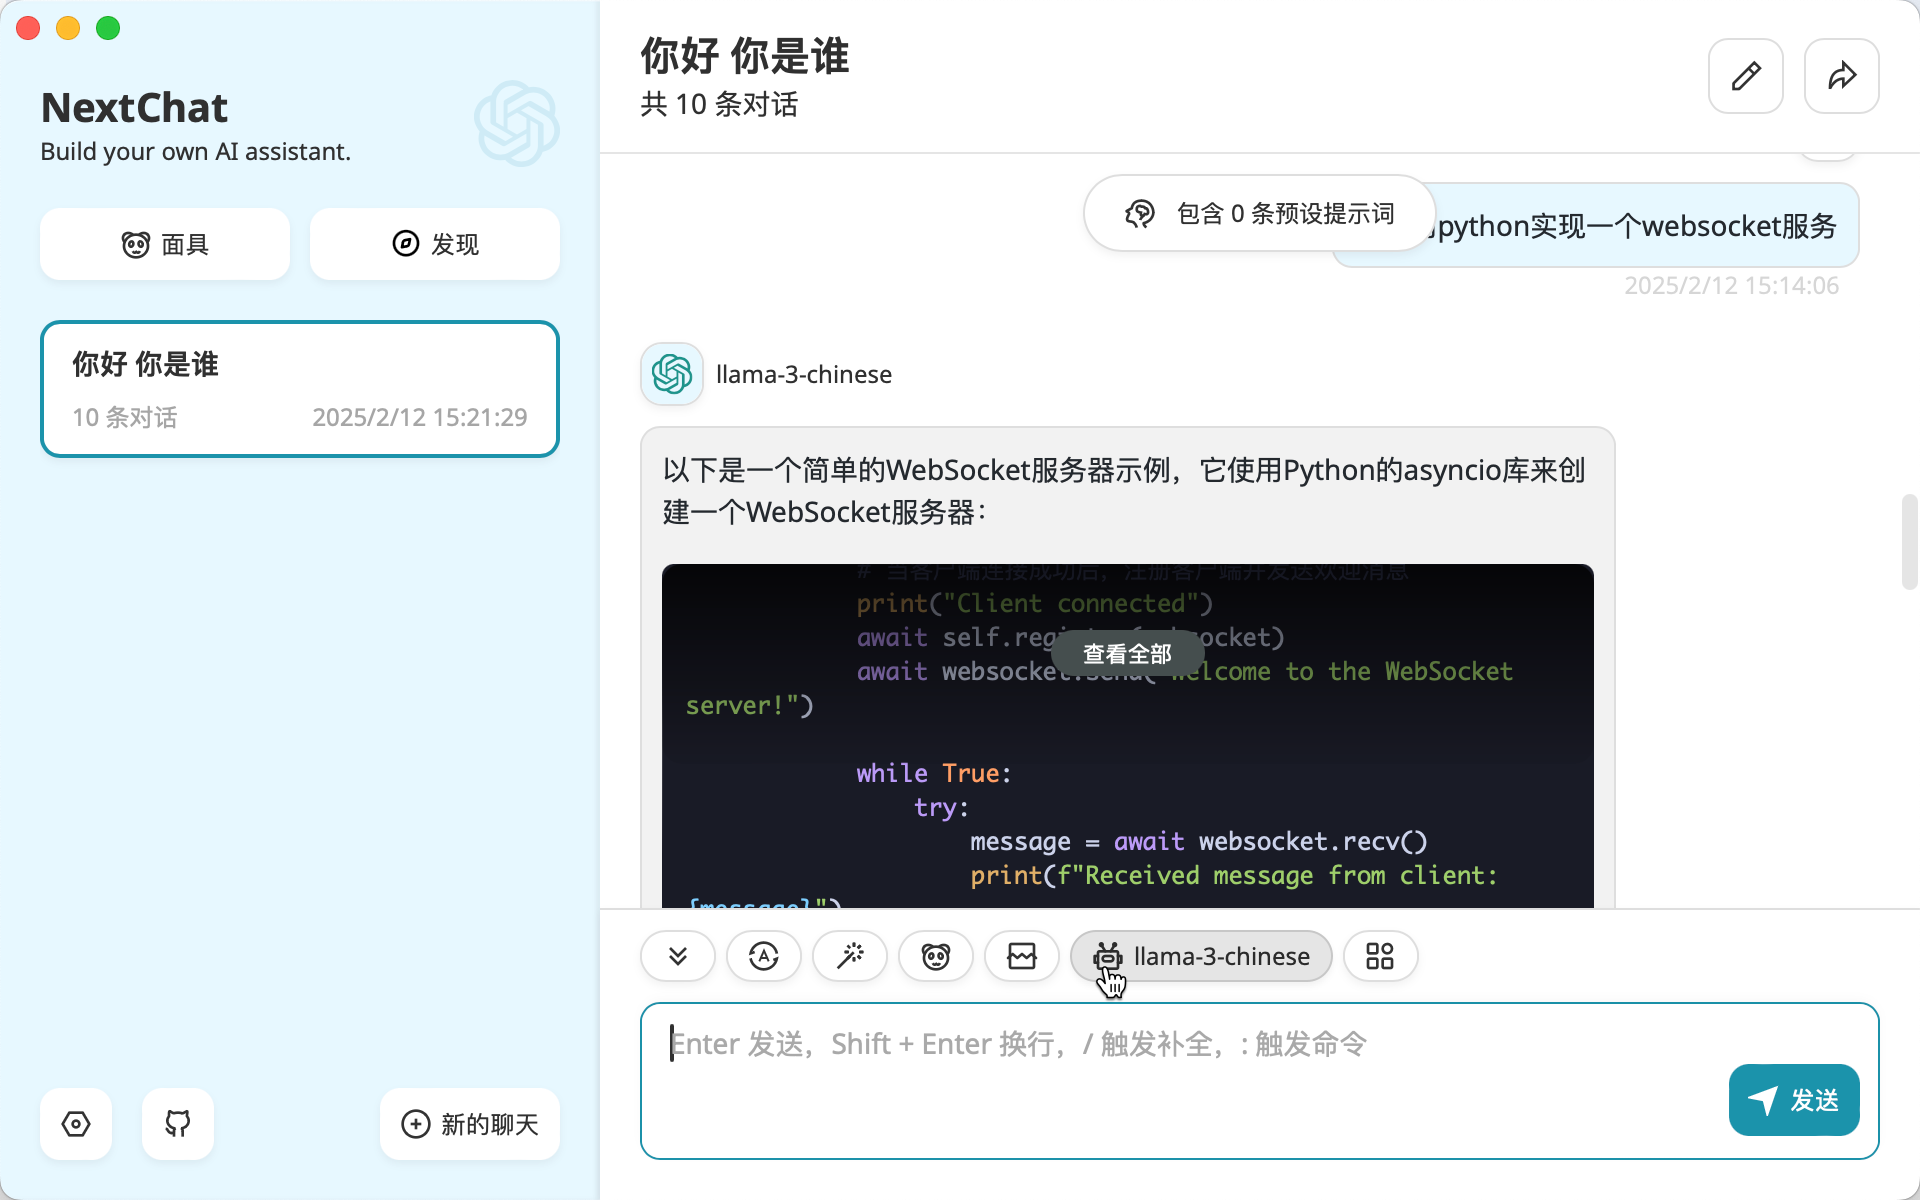The width and height of the screenshot is (1920, 1200).
Task: Share this conversation via arrow icon
Action: coord(1842,76)
